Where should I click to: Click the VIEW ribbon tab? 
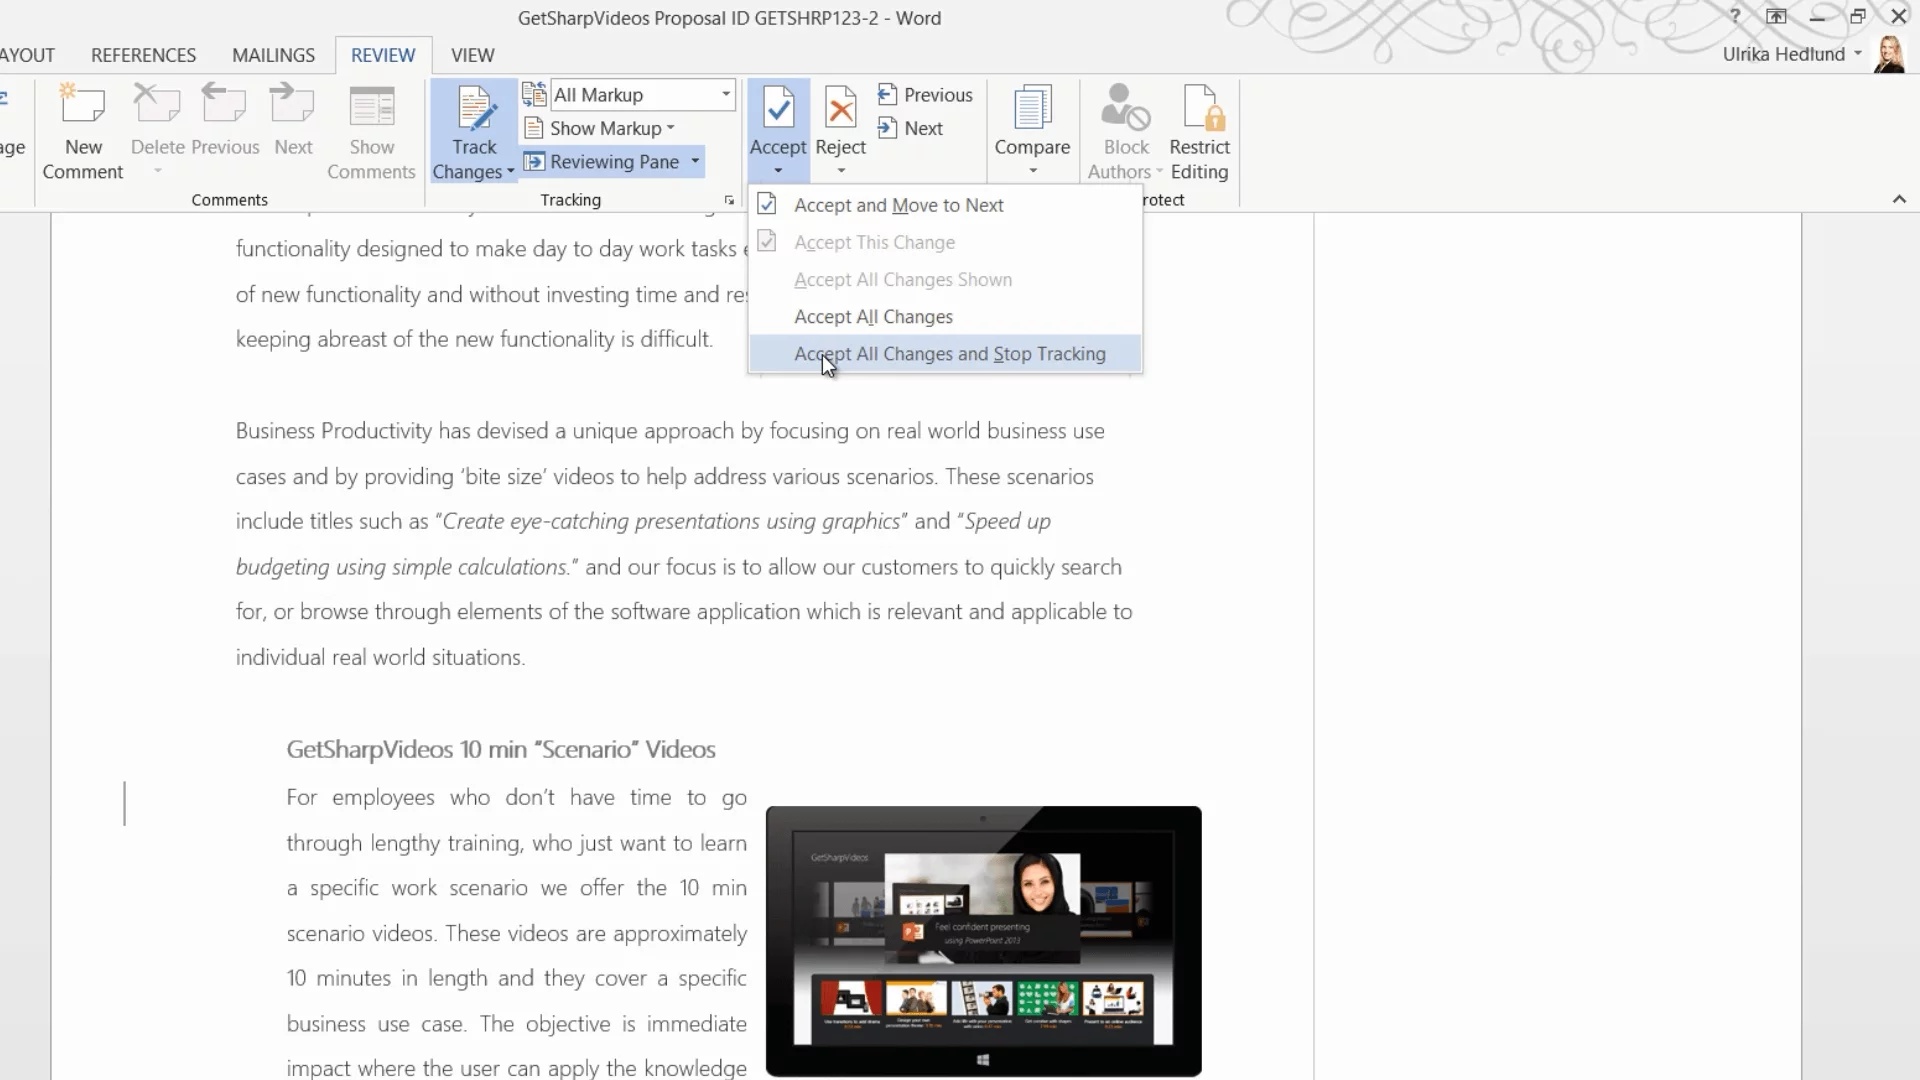pos(472,54)
